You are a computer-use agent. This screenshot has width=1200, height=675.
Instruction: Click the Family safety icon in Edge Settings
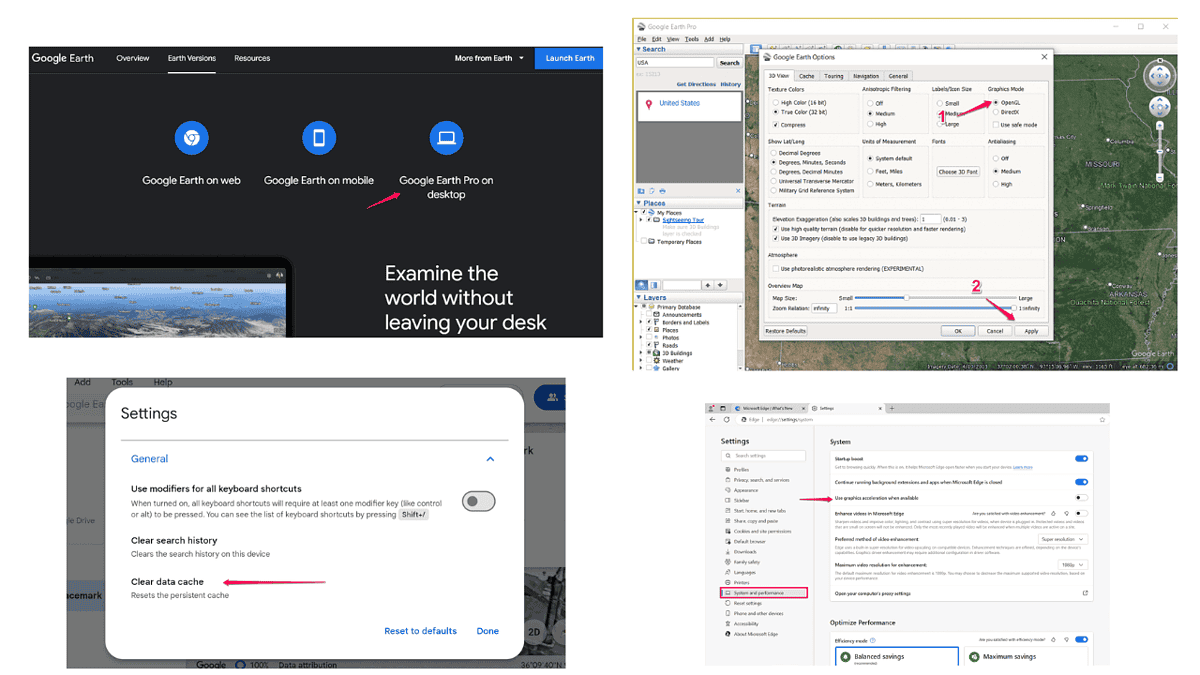(x=727, y=562)
